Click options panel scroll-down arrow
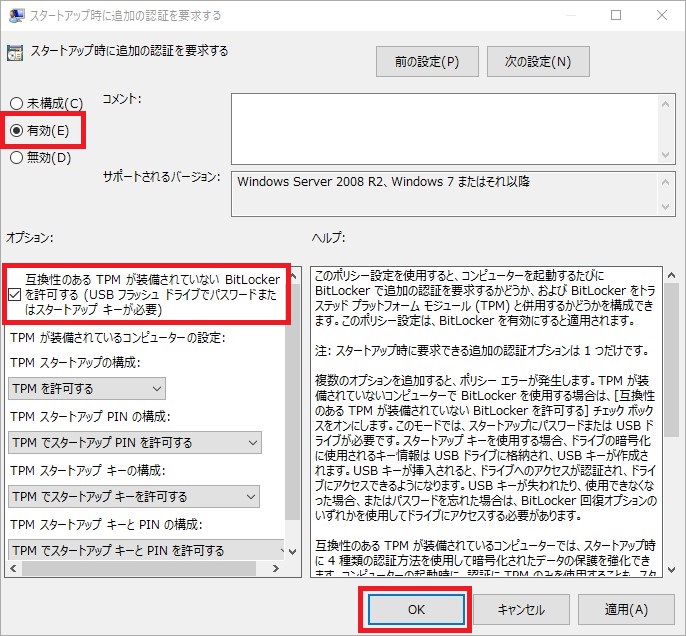The width and height of the screenshot is (686, 636). [293, 552]
